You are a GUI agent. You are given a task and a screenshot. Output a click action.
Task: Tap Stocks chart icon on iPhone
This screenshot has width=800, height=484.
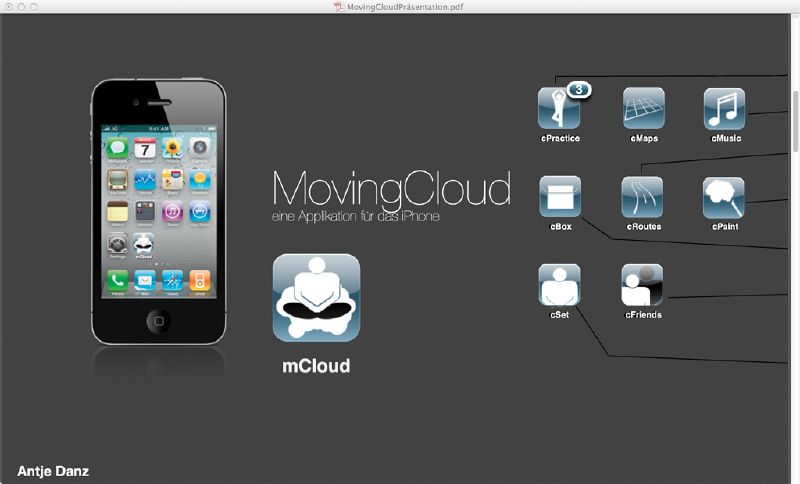point(145,180)
